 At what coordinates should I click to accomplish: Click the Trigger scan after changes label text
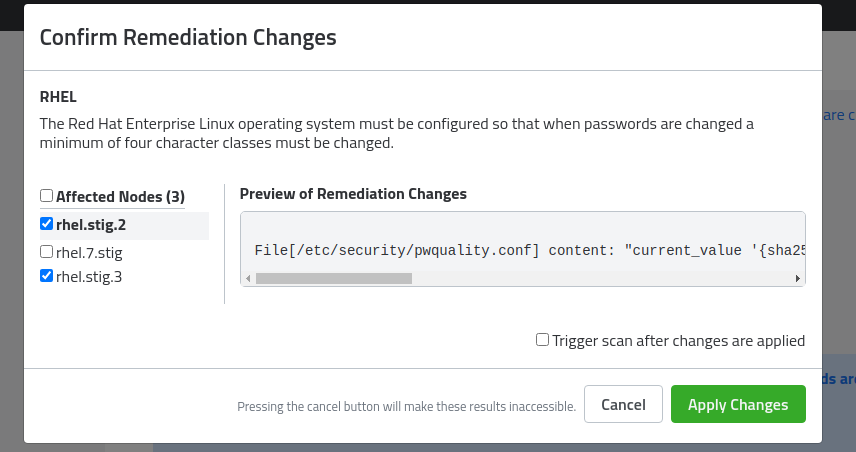point(679,341)
